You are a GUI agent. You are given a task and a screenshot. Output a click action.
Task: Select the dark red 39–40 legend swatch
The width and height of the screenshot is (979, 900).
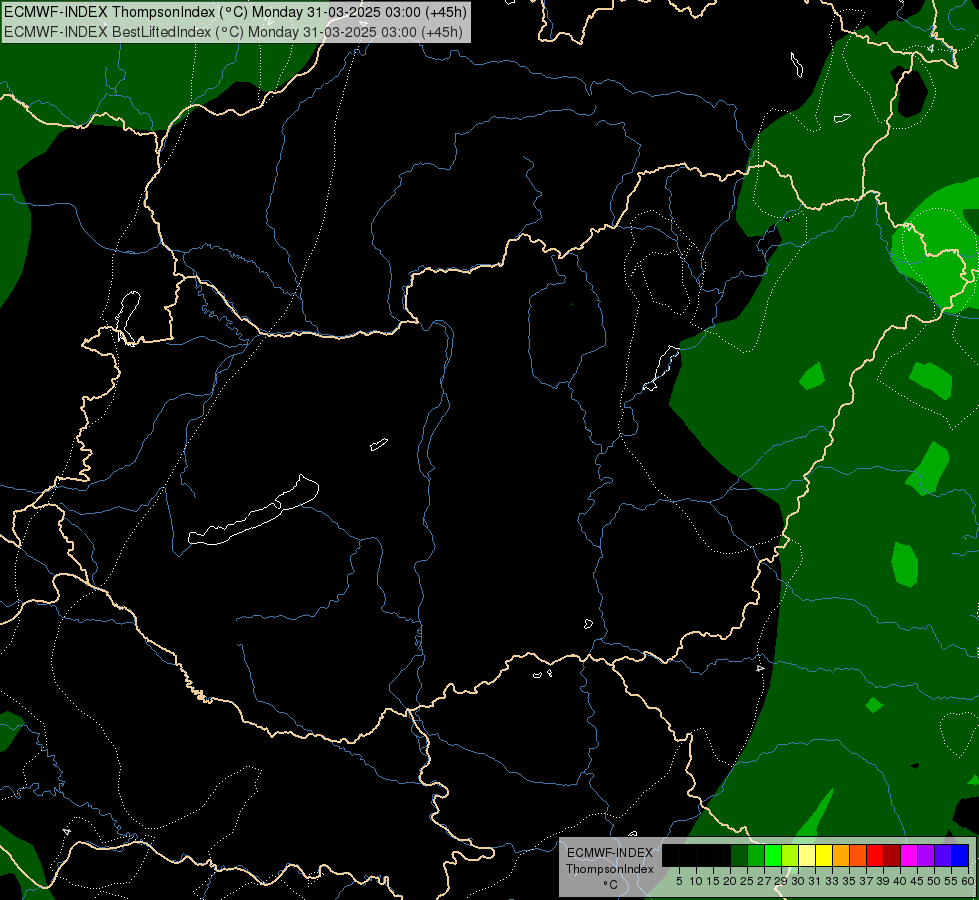pos(892,855)
